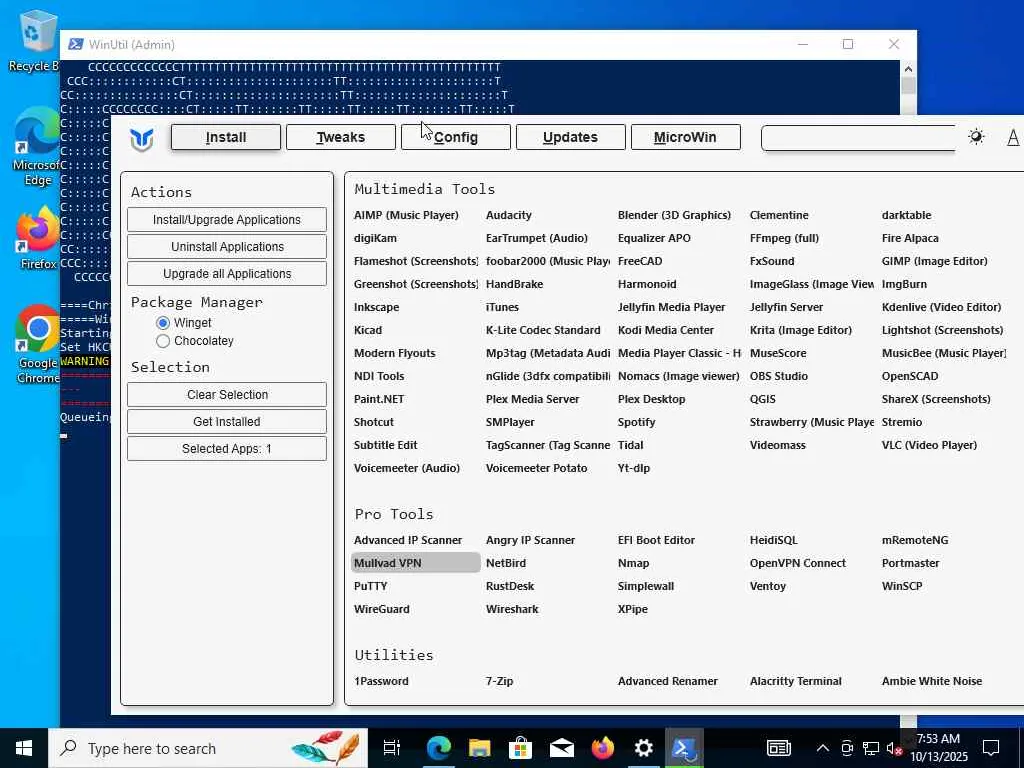
Task: Open Firefox desktop shortcut
Action: 38,239
